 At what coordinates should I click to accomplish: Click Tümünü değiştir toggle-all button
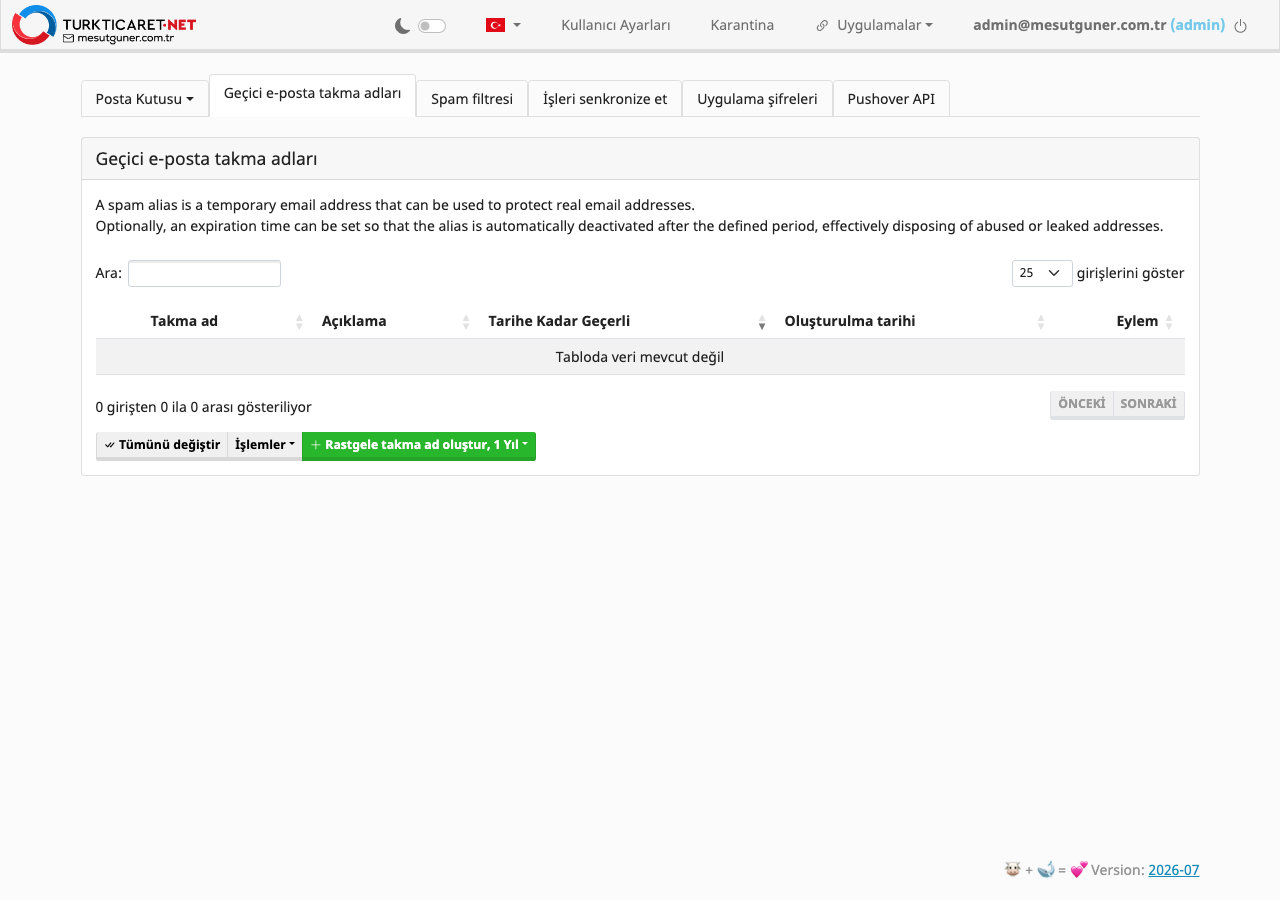click(162, 445)
